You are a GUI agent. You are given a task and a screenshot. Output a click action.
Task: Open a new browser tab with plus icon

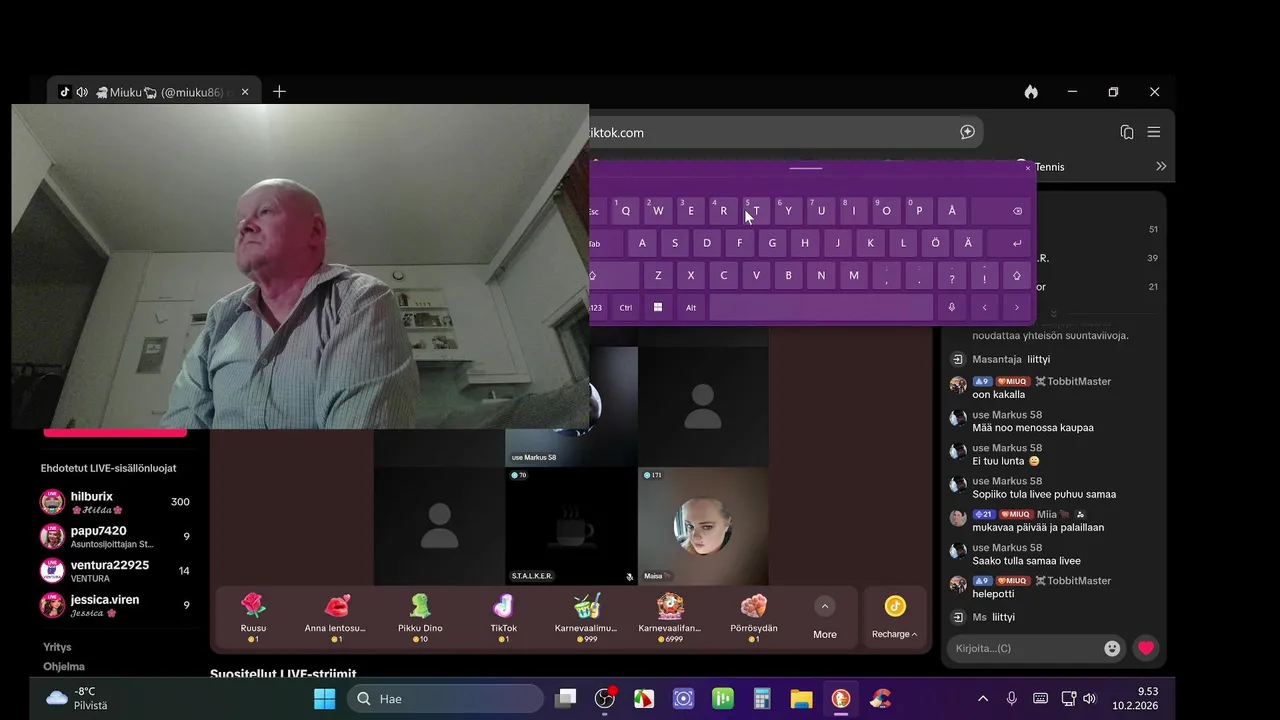point(279,92)
